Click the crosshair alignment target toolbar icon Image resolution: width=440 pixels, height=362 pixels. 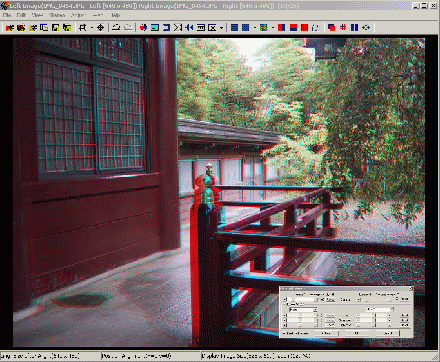(100, 28)
